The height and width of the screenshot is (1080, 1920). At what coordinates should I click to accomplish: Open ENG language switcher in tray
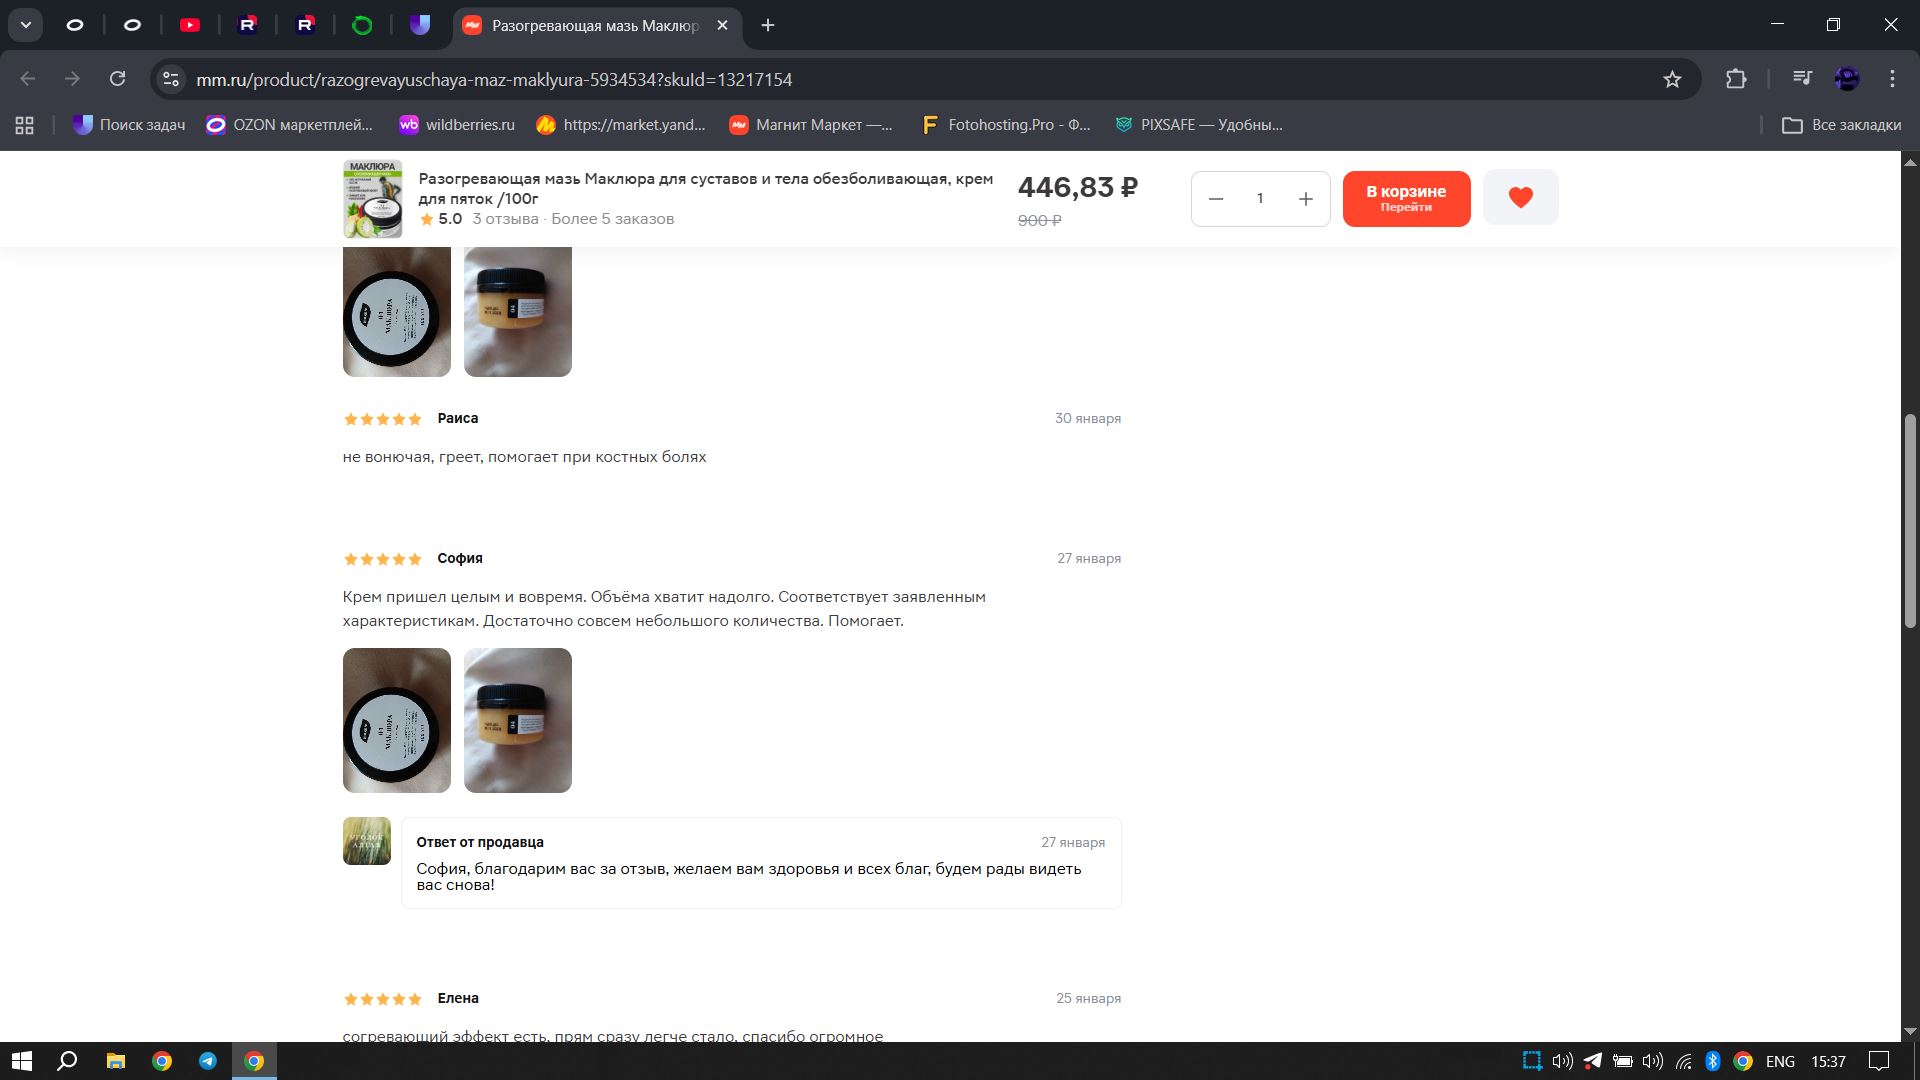click(x=1780, y=1061)
